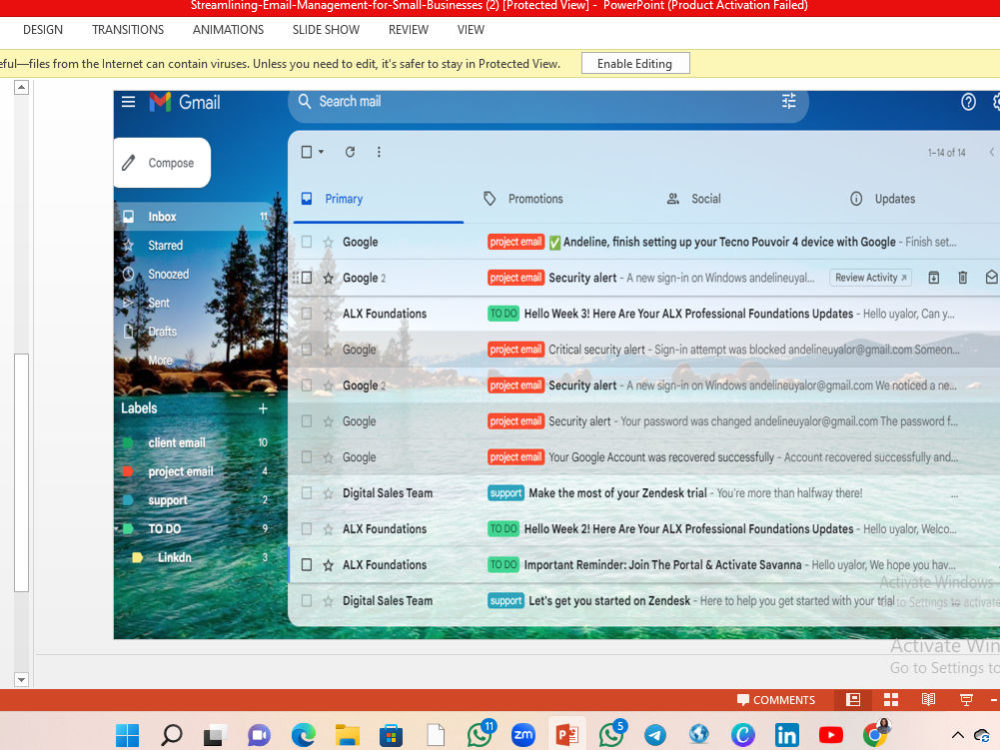Viewport: 1000px width, 750px height.
Task: Check the Important Reminder Join The Portal email
Action: point(307,565)
